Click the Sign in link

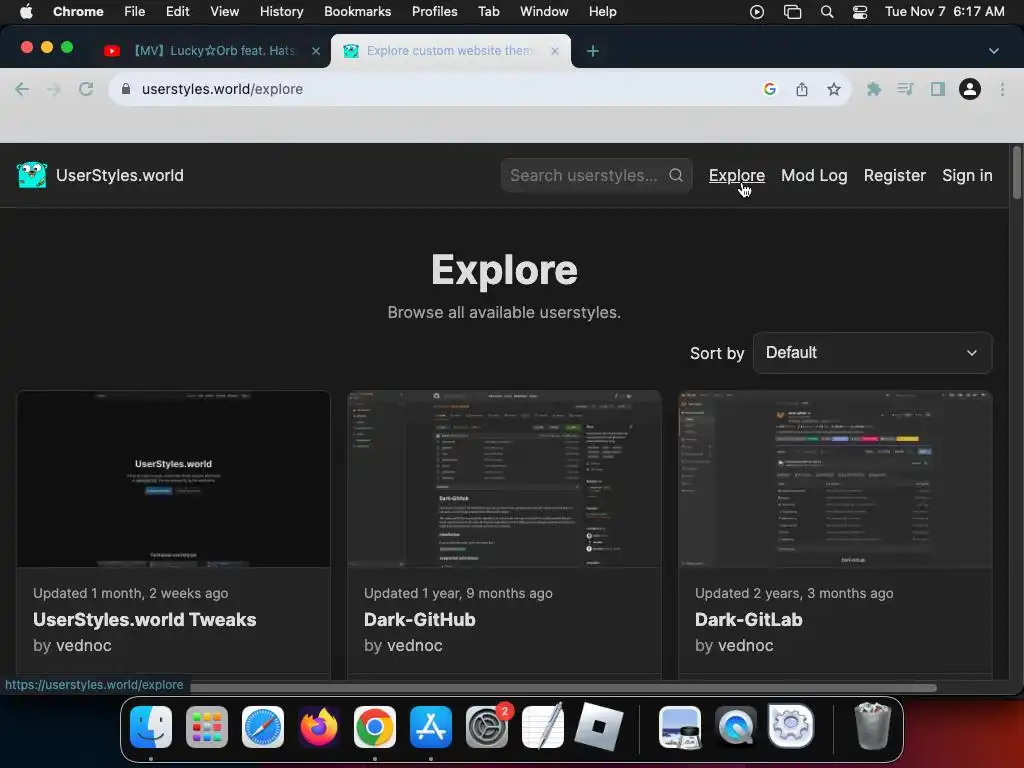tap(967, 175)
